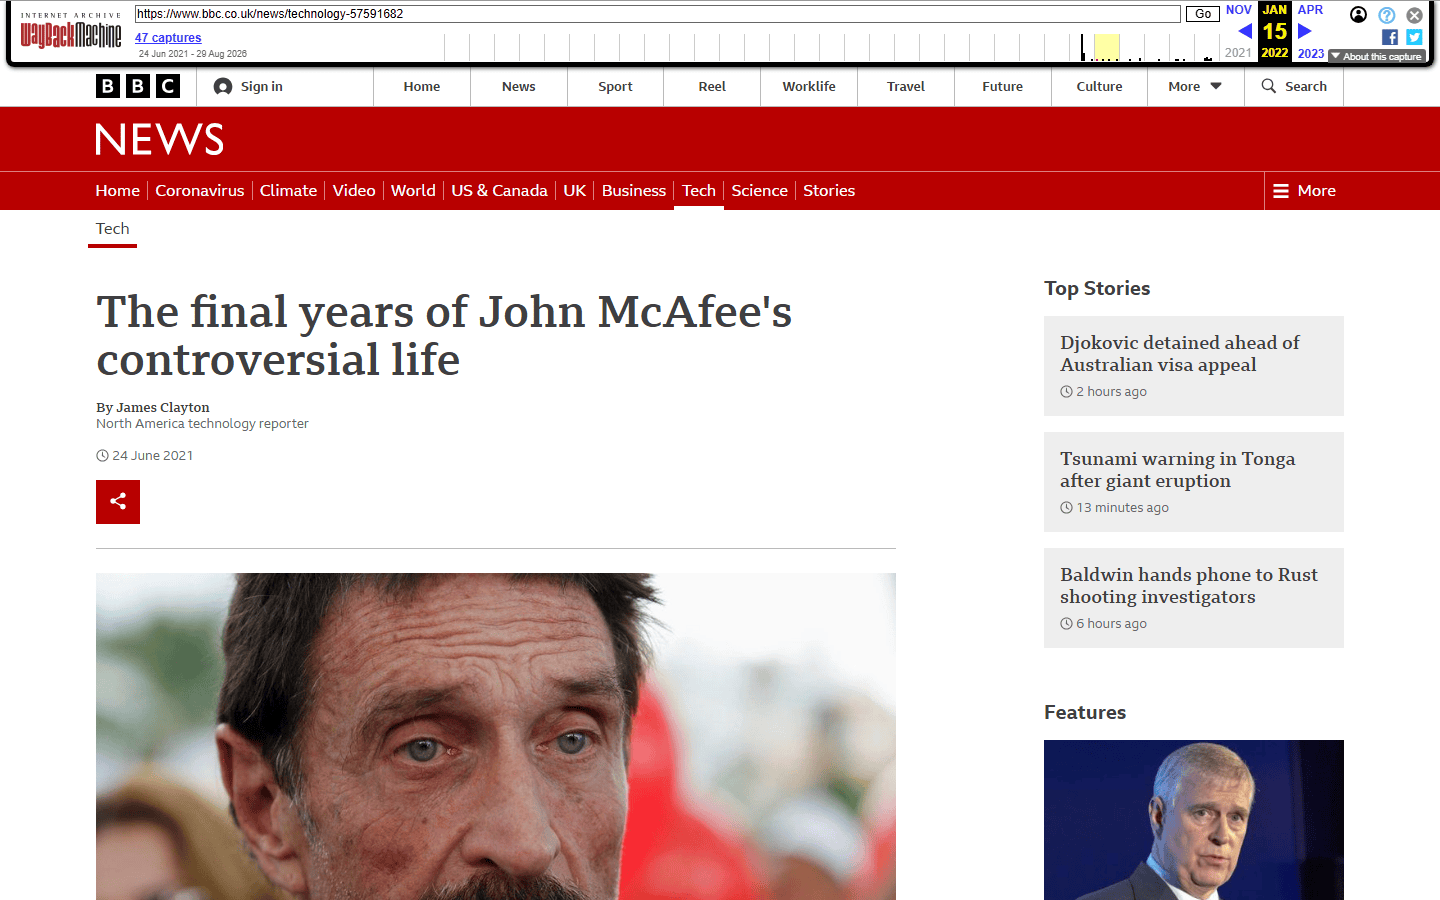Open the Worklife section
The image size is (1440, 900).
[x=809, y=87]
